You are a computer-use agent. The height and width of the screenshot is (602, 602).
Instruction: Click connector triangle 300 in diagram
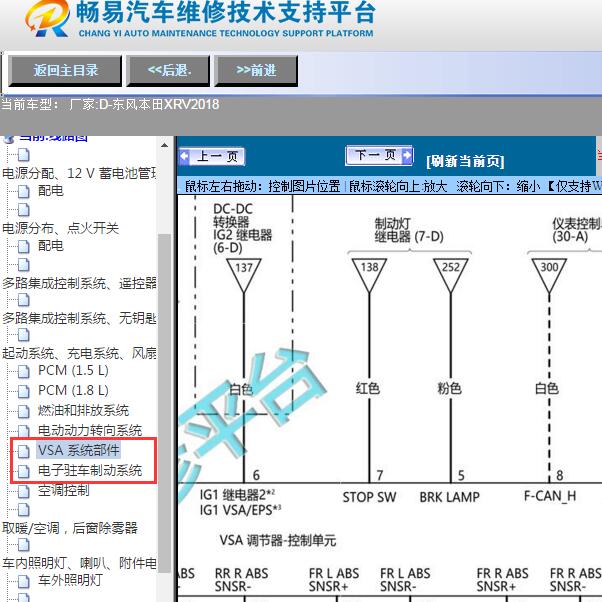click(x=549, y=275)
